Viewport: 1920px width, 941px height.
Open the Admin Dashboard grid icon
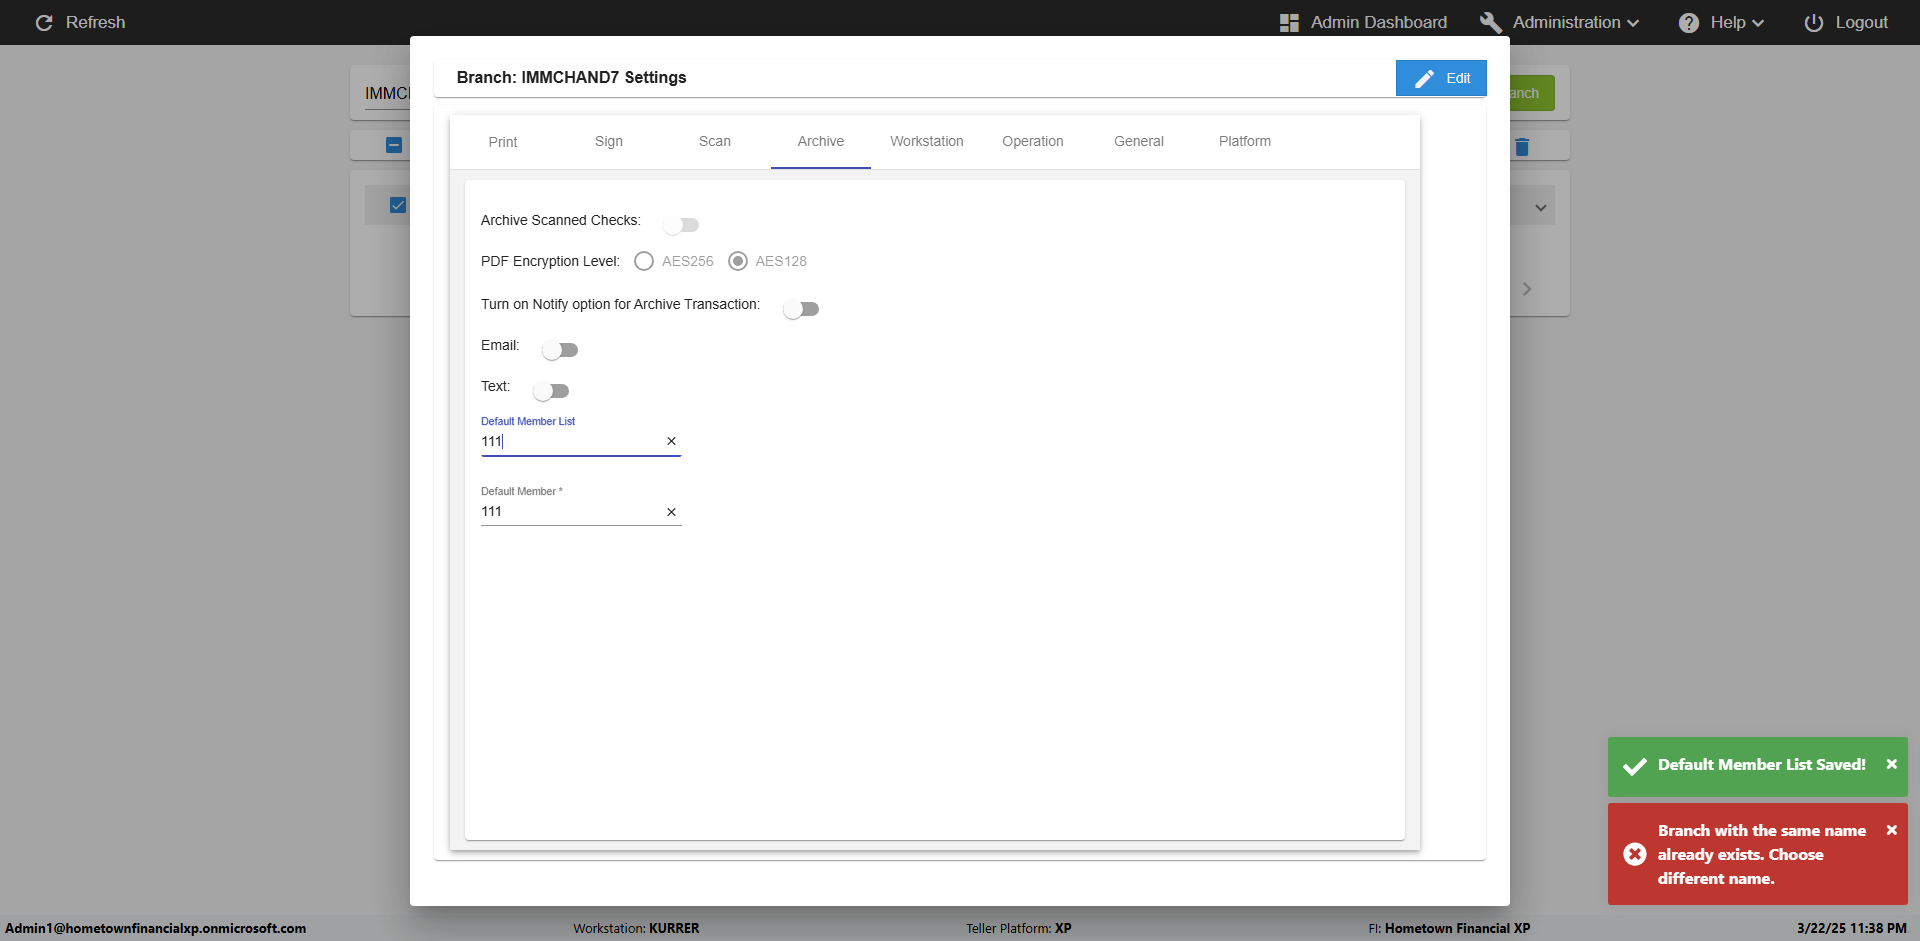(1289, 22)
